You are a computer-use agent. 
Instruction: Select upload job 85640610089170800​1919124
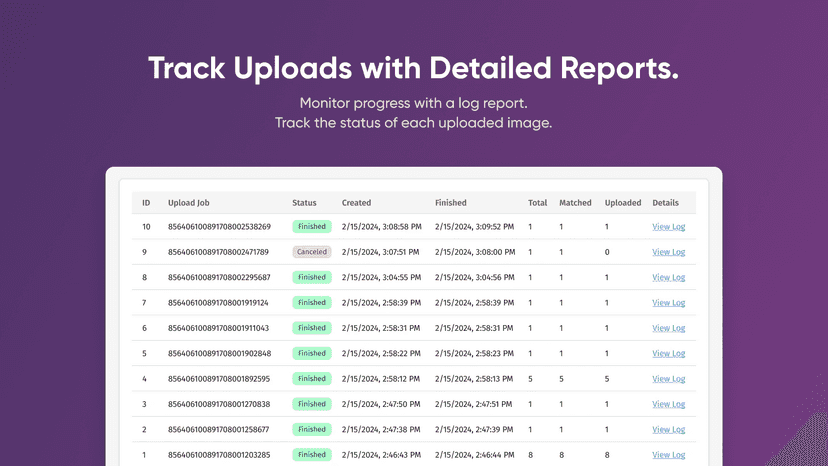tap(218, 303)
